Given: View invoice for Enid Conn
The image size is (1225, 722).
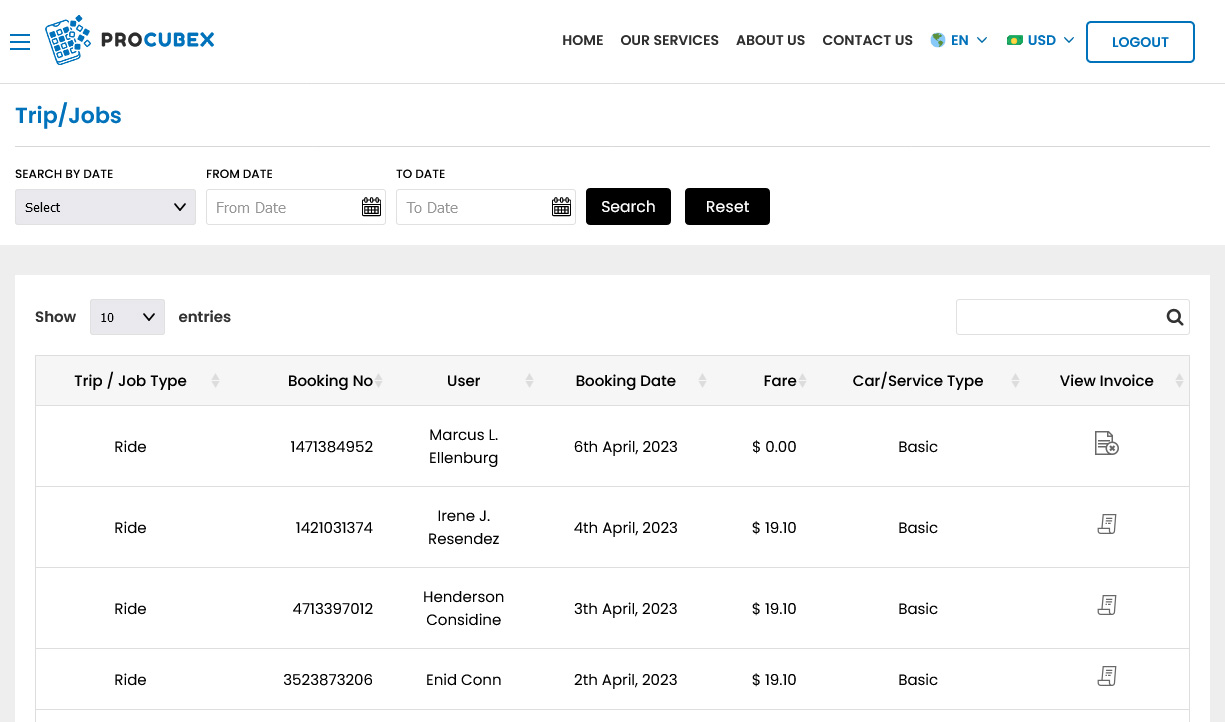Looking at the screenshot, I should [1106, 676].
